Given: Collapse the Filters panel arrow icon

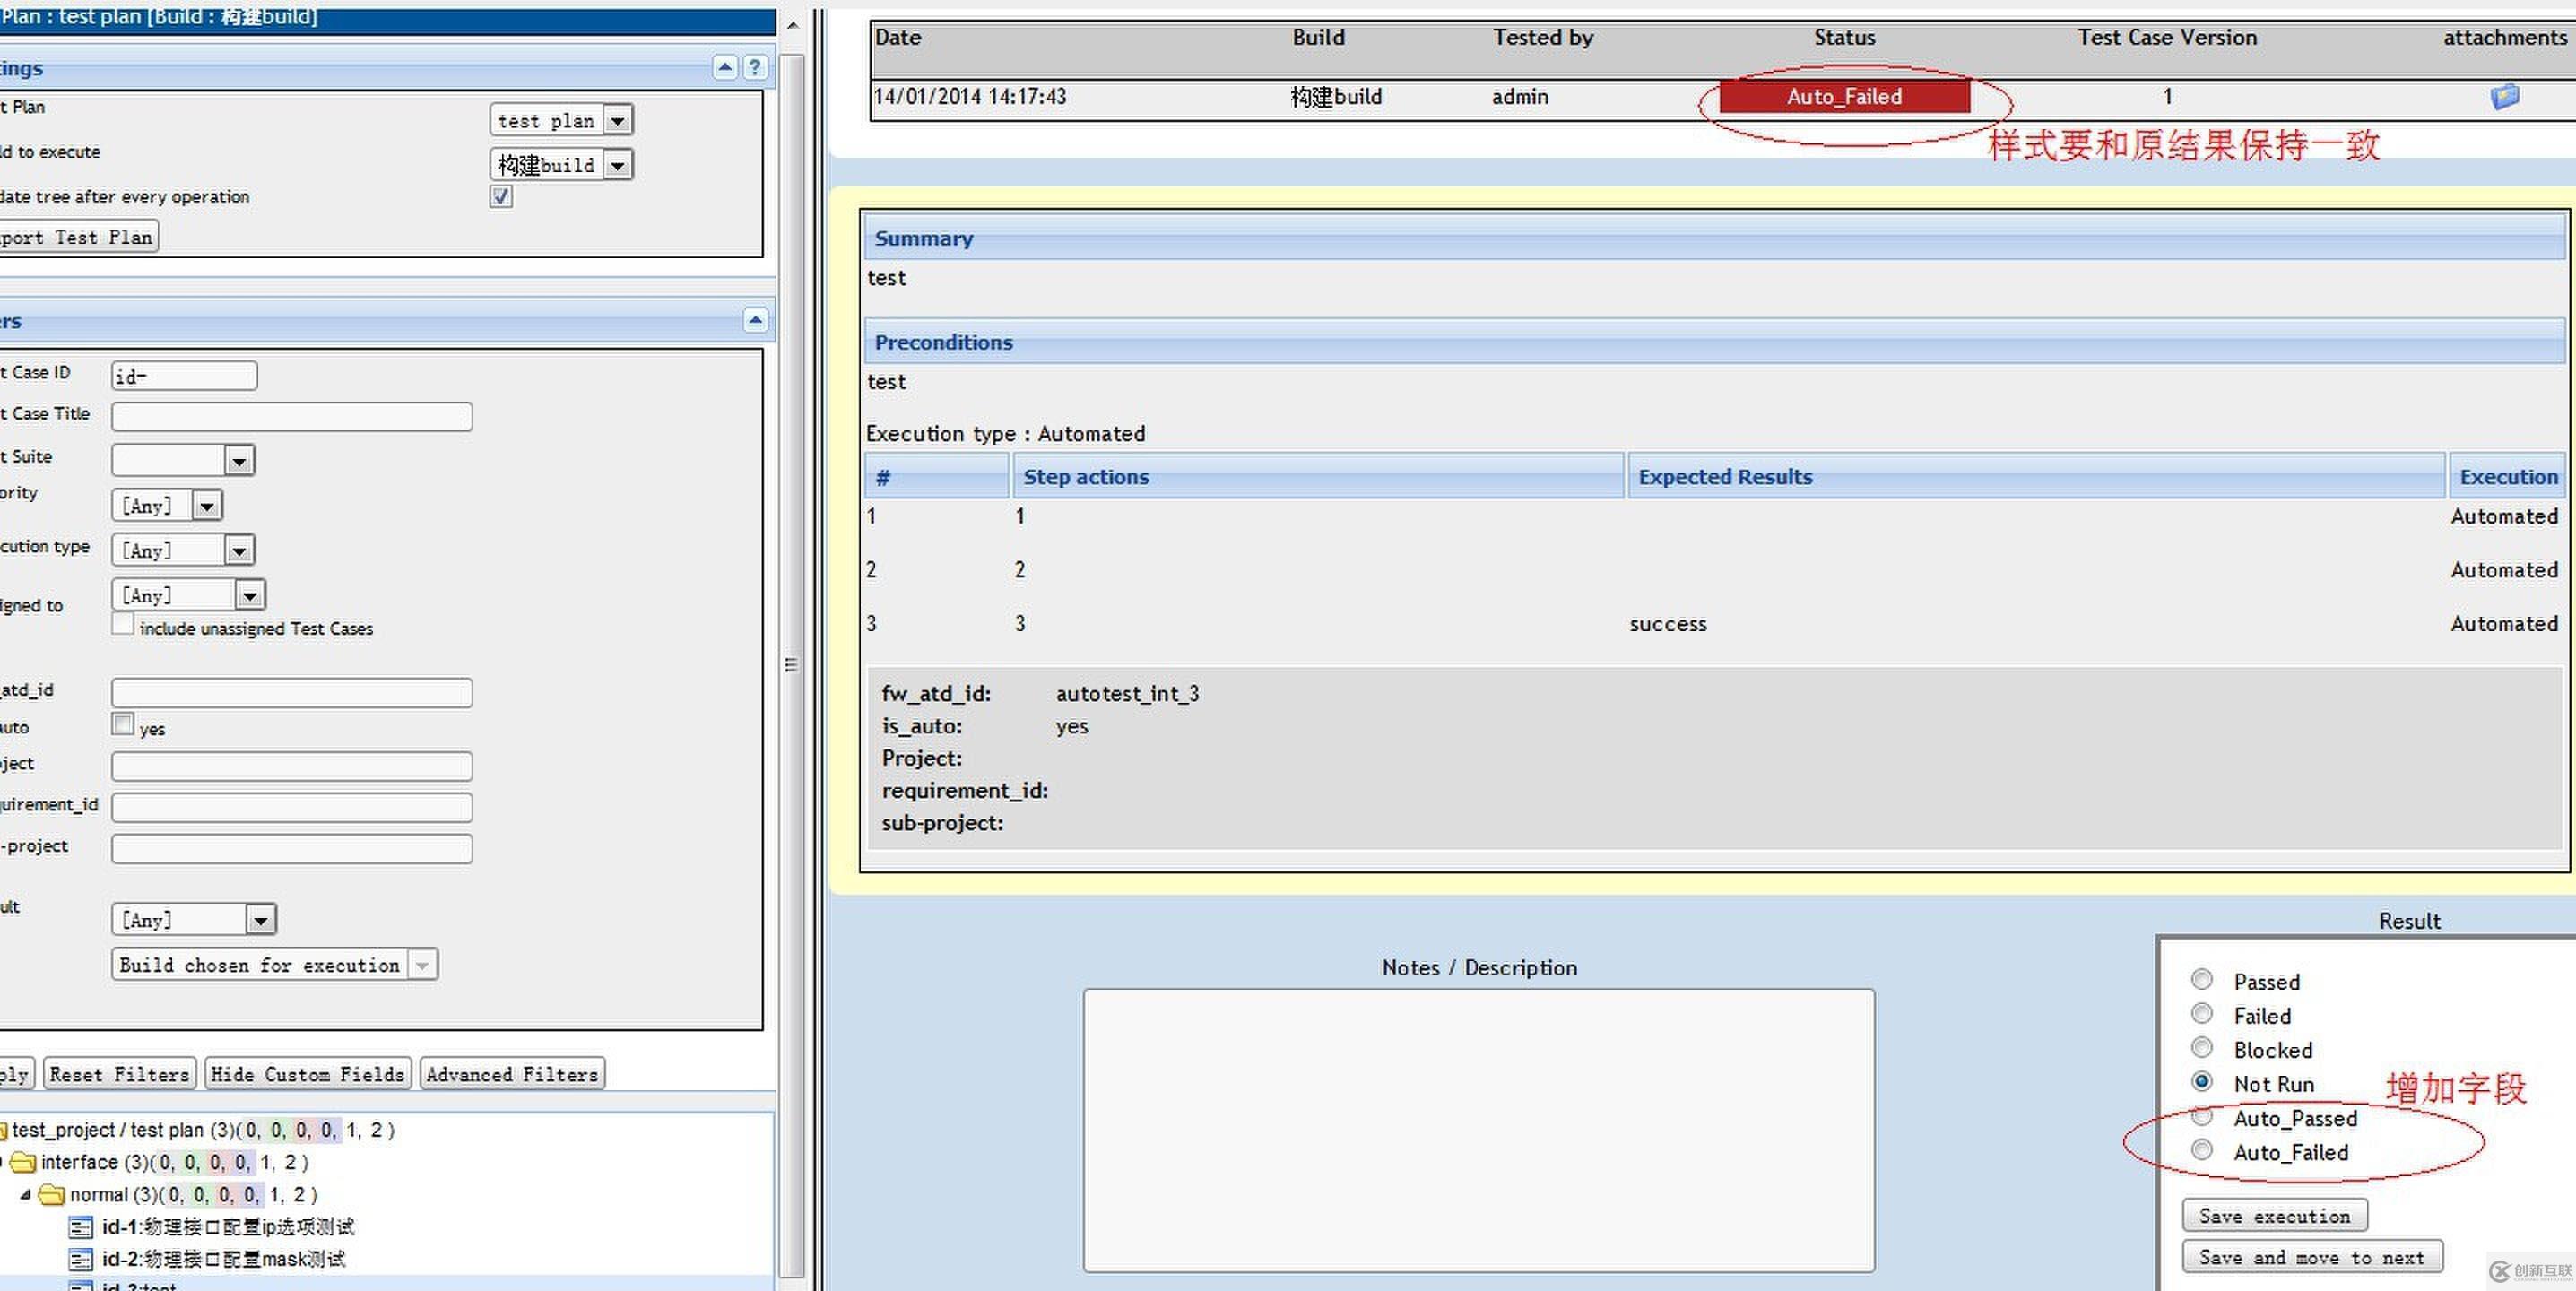Looking at the screenshot, I should [755, 320].
